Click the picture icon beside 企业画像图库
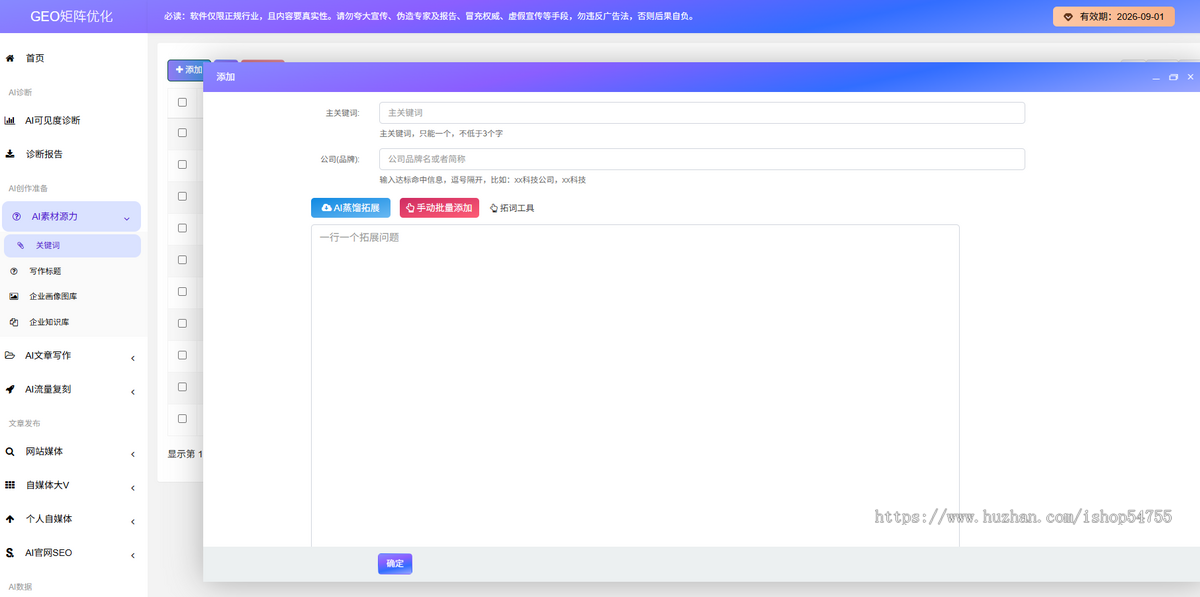Viewport: 1200px width, 597px height. [x=14, y=296]
